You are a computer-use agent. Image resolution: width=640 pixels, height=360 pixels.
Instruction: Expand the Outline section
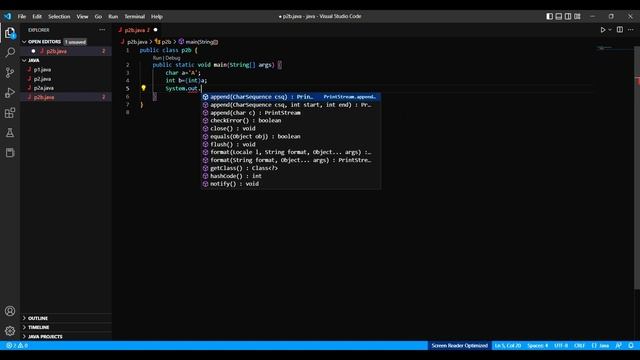38,318
